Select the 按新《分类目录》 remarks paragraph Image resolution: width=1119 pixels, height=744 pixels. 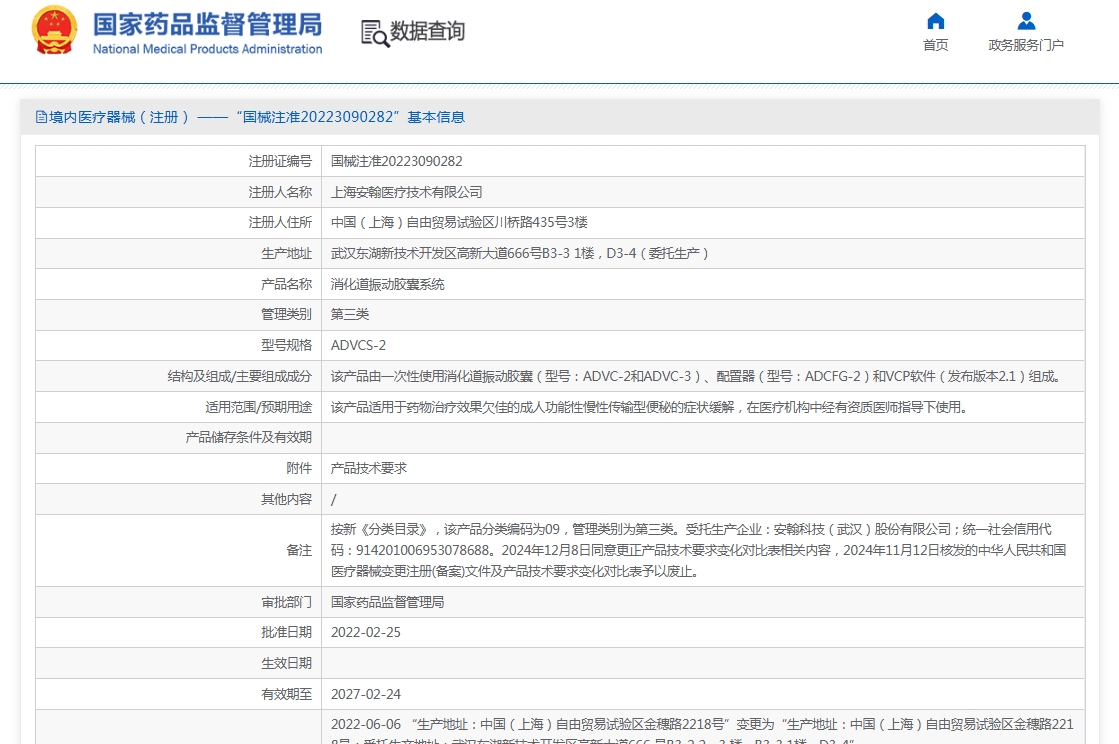coord(699,551)
